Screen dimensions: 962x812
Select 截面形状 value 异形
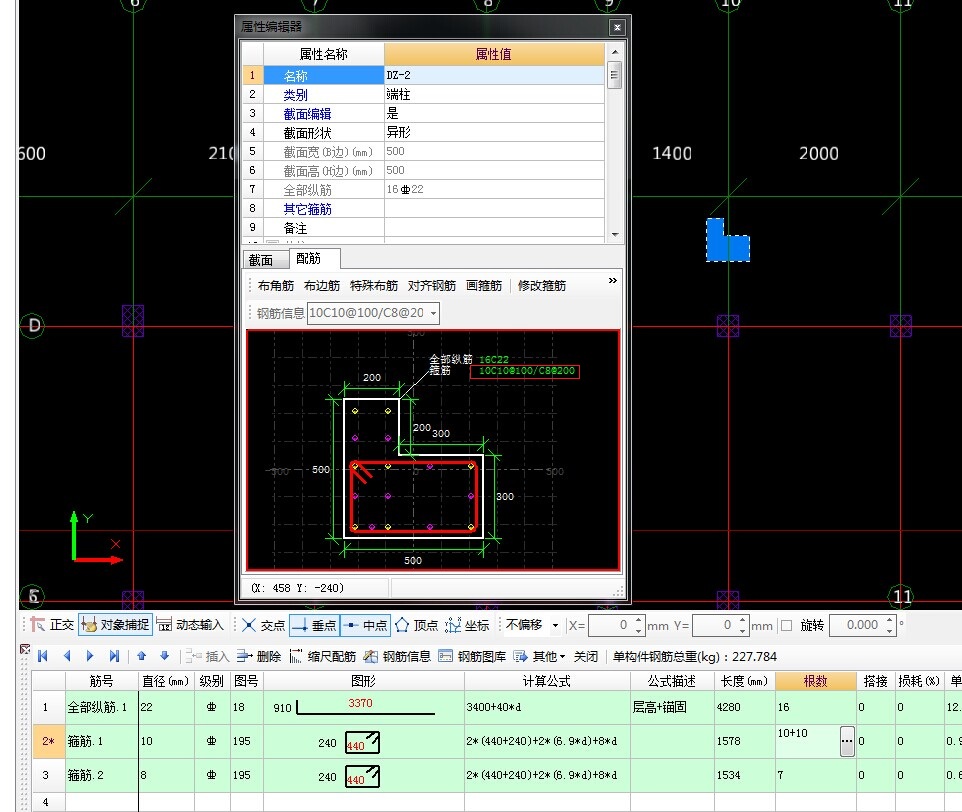tap(494, 132)
